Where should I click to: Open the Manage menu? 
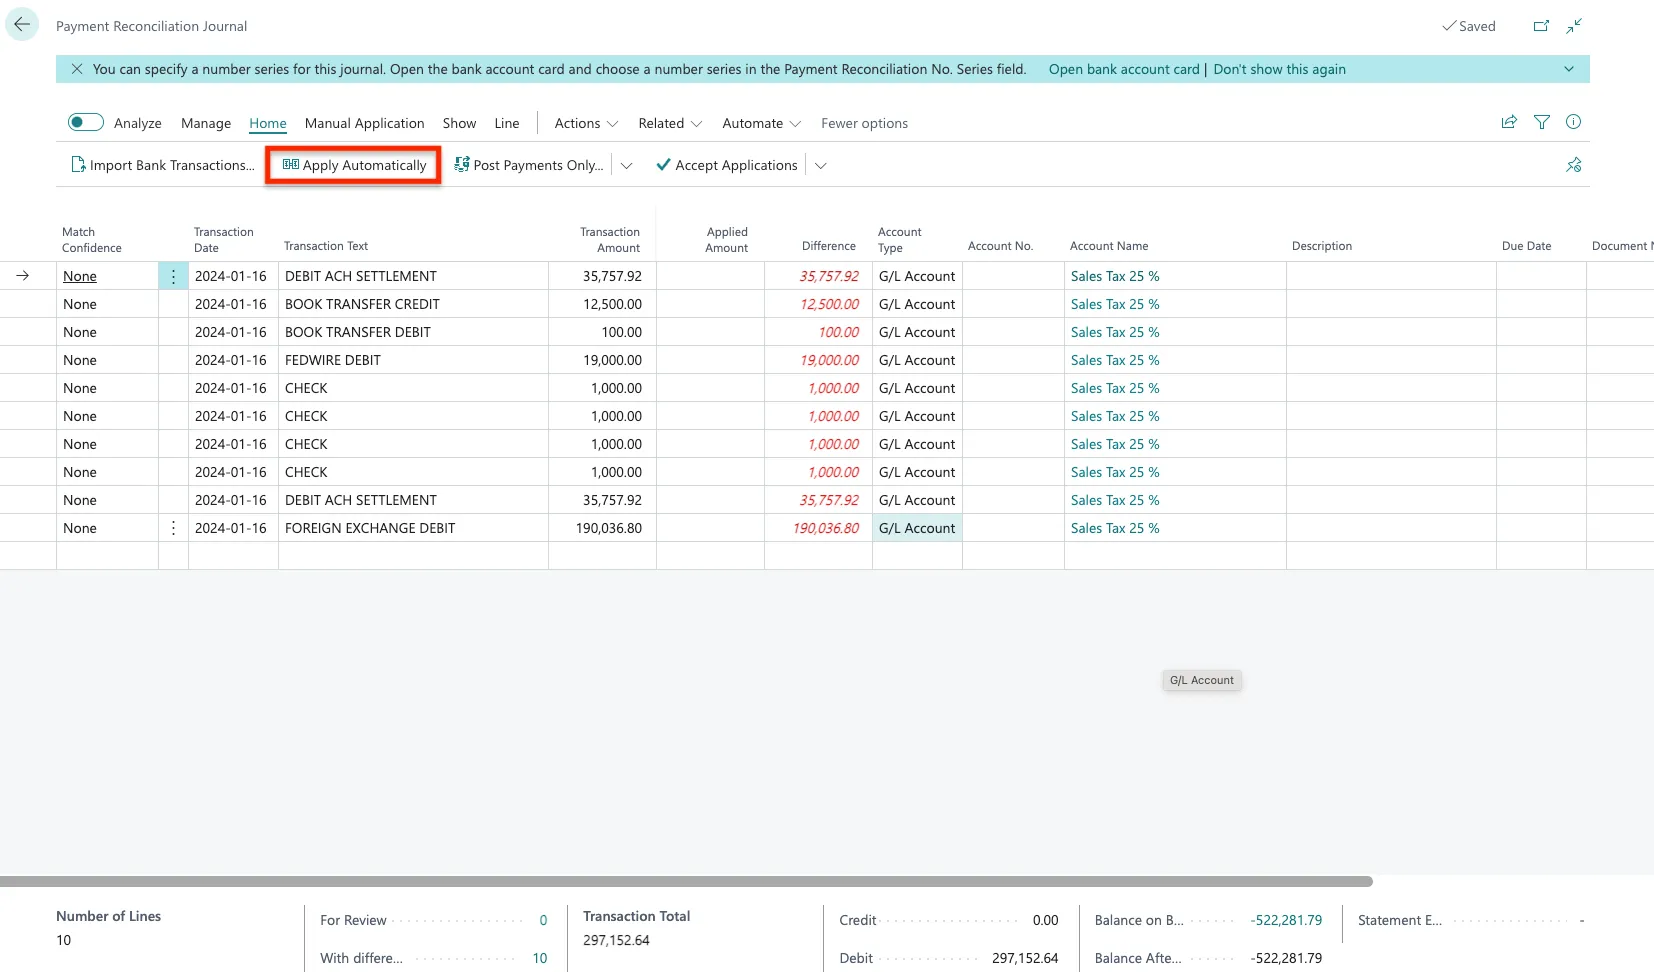pyautogui.click(x=206, y=123)
